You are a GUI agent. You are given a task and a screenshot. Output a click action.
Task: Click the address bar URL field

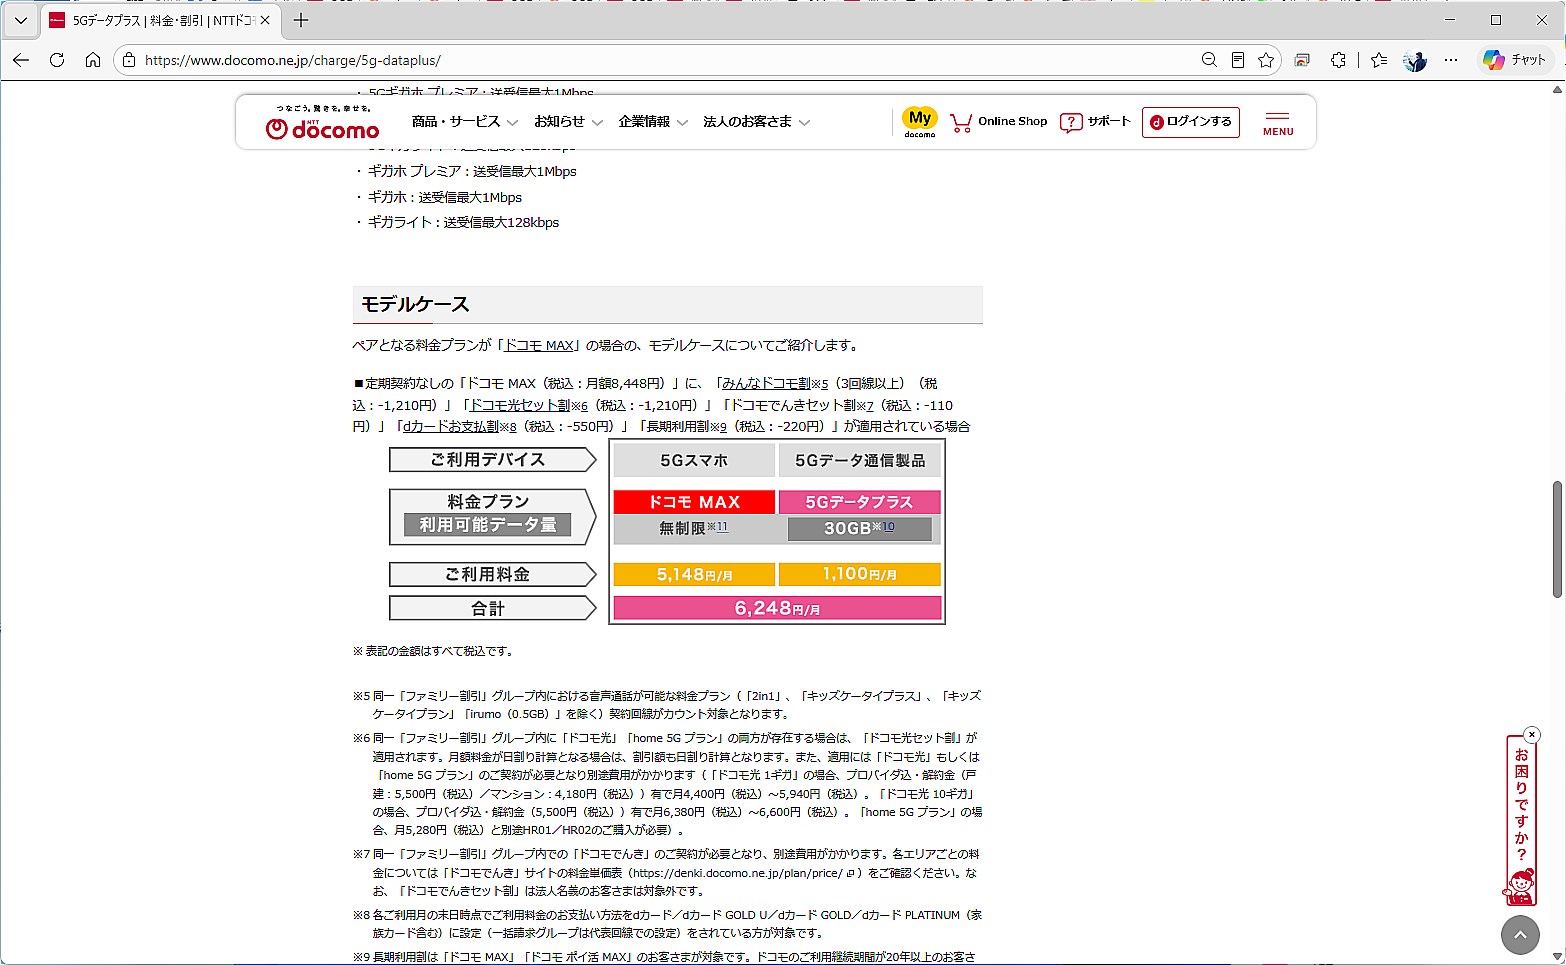660,60
